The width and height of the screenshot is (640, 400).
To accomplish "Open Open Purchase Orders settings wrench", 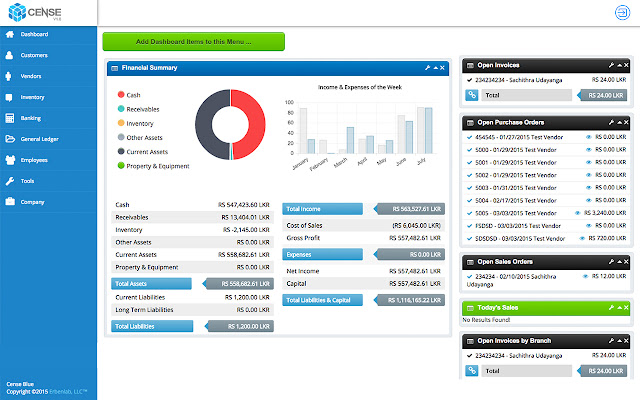I will click(611, 122).
